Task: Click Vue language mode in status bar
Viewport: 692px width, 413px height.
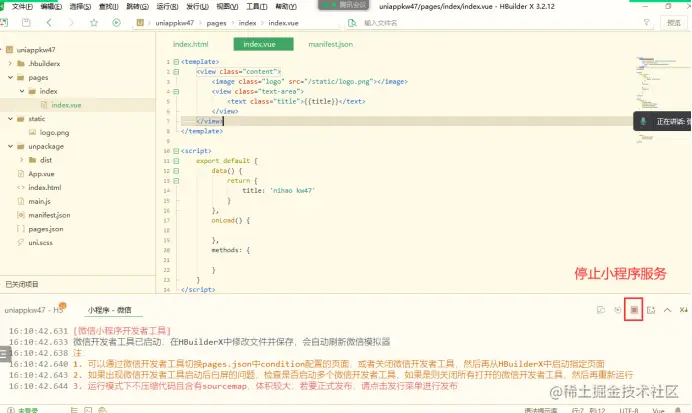Action: coord(658,410)
